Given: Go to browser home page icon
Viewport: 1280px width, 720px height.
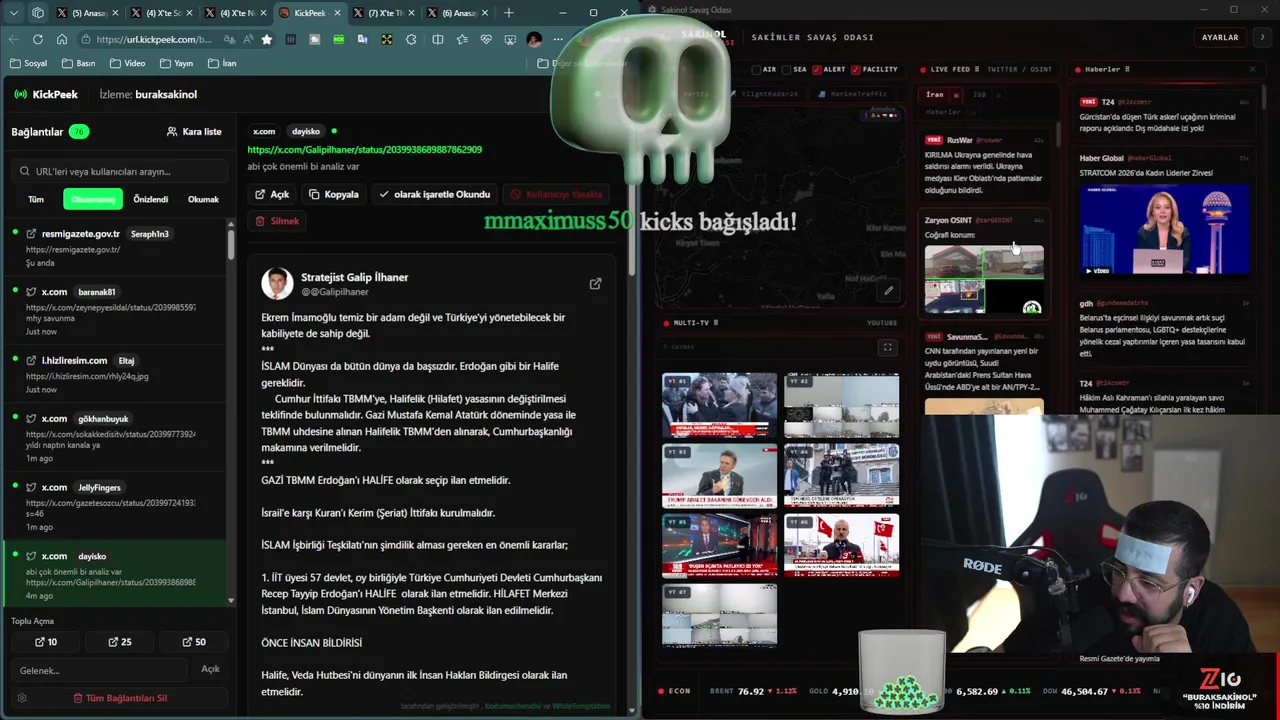Looking at the screenshot, I should 62,39.
